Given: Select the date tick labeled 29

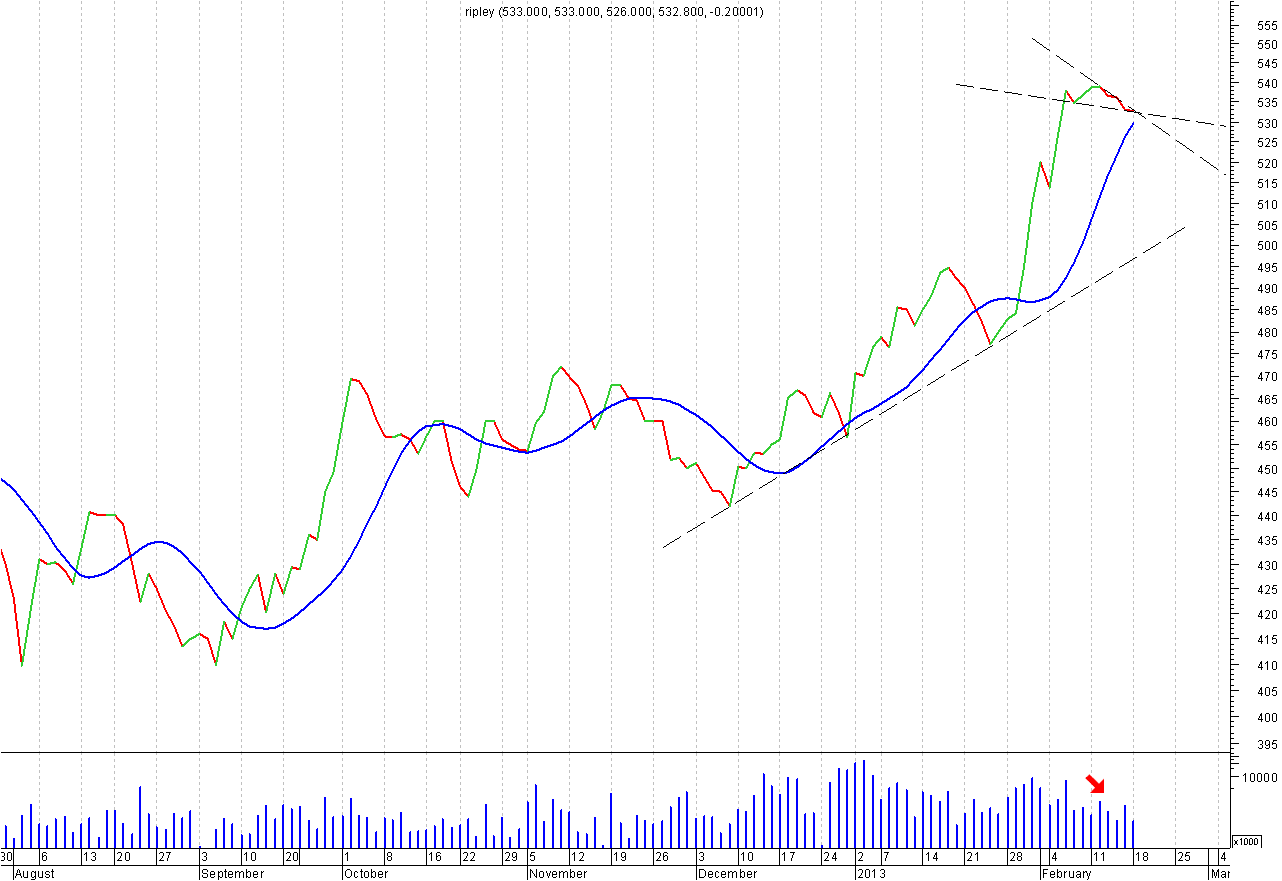Looking at the screenshot, I should 510,857.
